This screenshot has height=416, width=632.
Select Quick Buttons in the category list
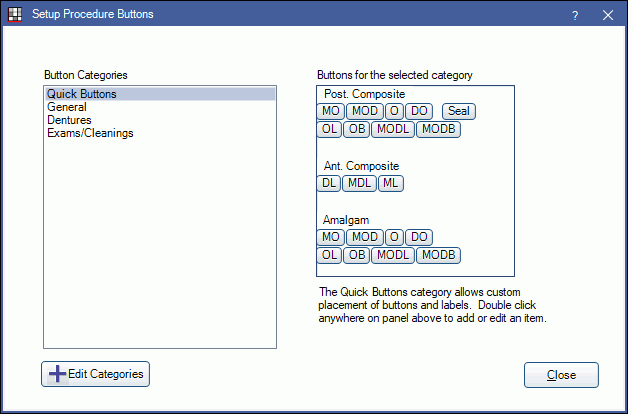(x=82, y=95)
